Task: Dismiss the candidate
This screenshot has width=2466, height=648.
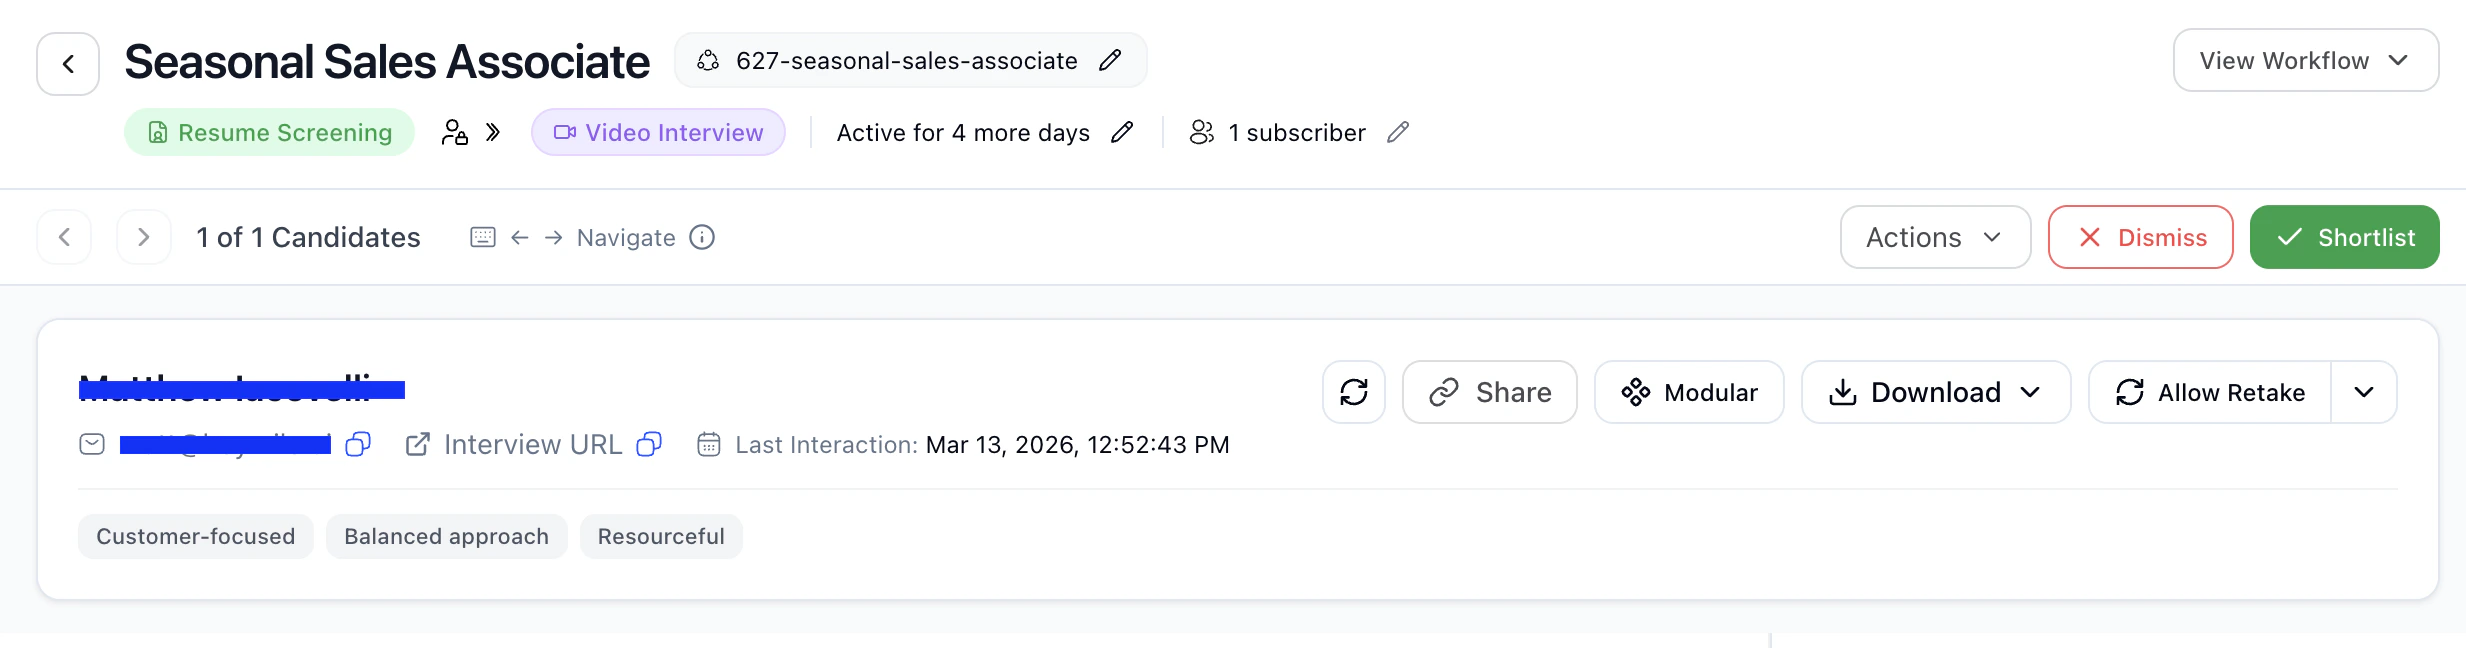Action: click(x=2140, y=237)
